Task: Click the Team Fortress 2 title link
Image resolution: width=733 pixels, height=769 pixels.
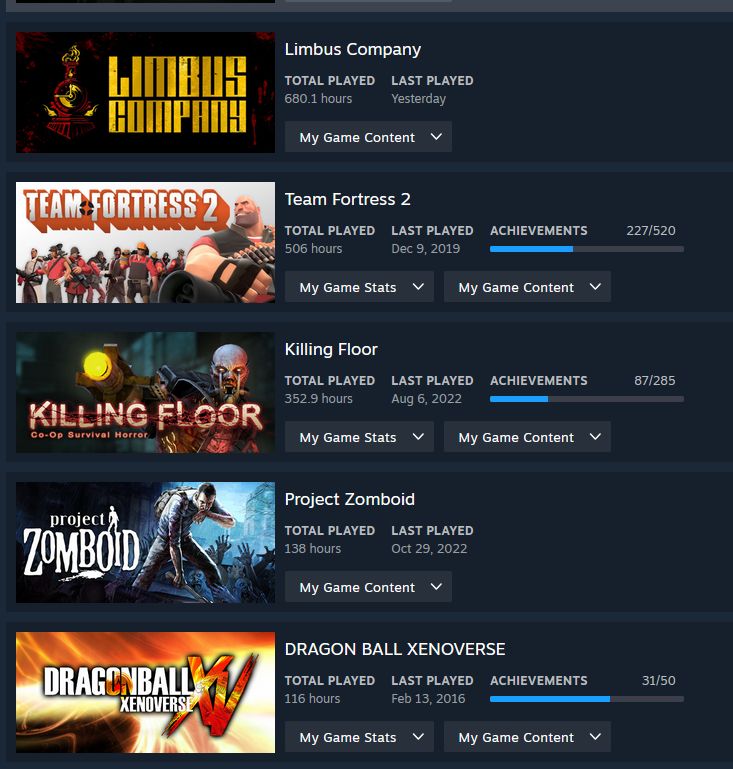Action: point(348,199)
